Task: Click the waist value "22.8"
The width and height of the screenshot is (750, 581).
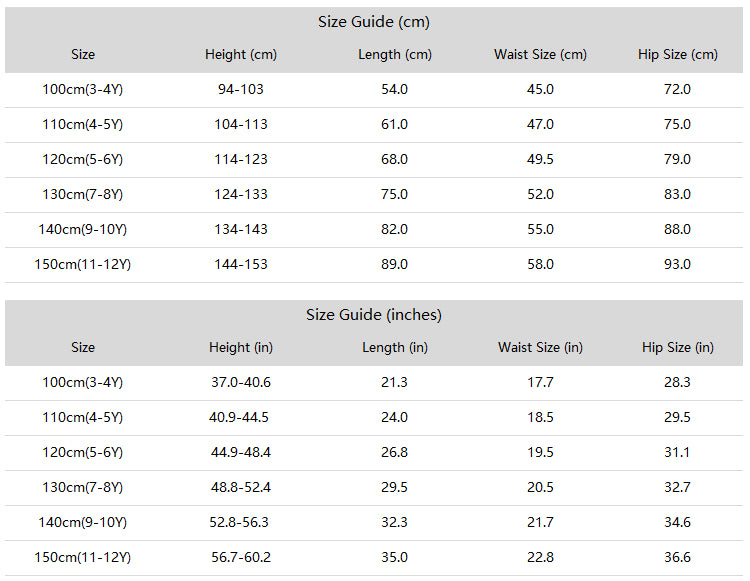Action: pyautogui.click(x=540, y=557)
